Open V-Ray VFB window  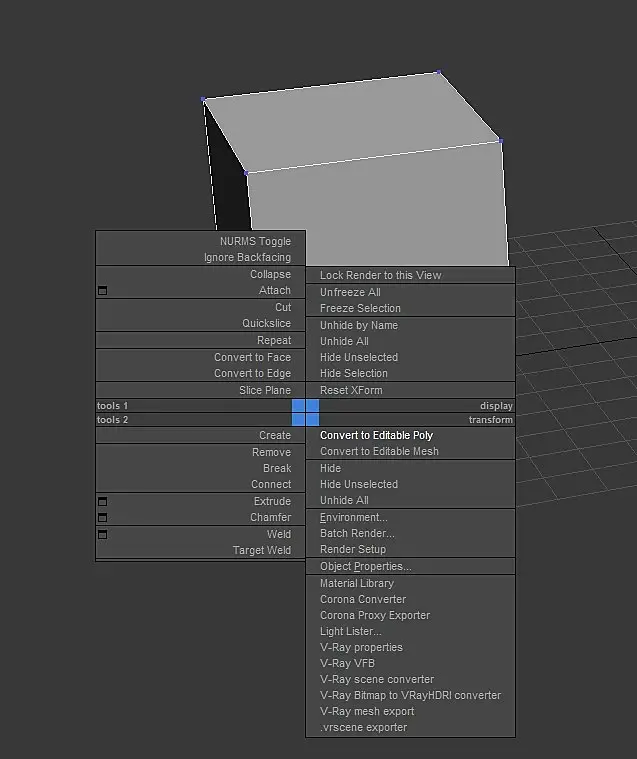coord(347,663)
